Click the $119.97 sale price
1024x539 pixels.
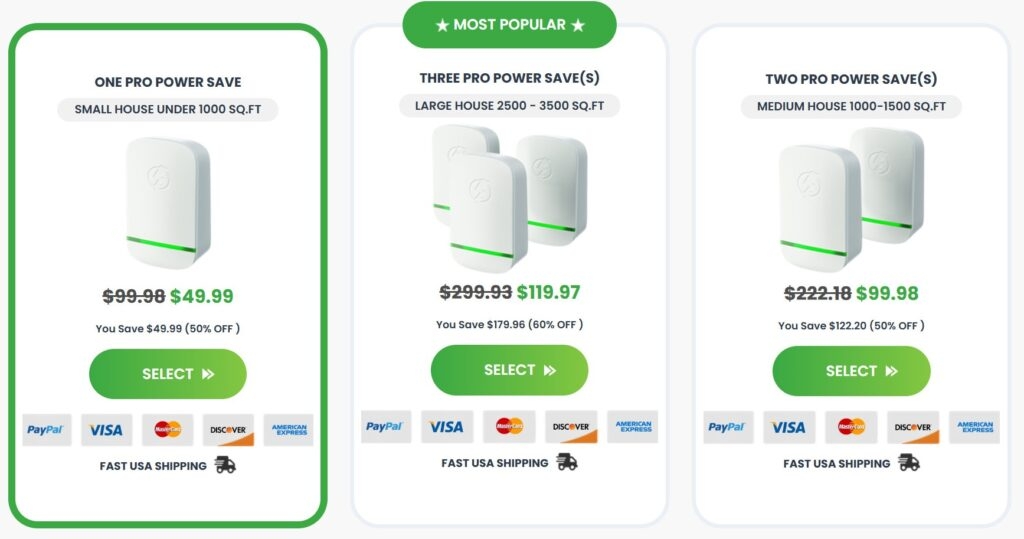pos(548,292)
